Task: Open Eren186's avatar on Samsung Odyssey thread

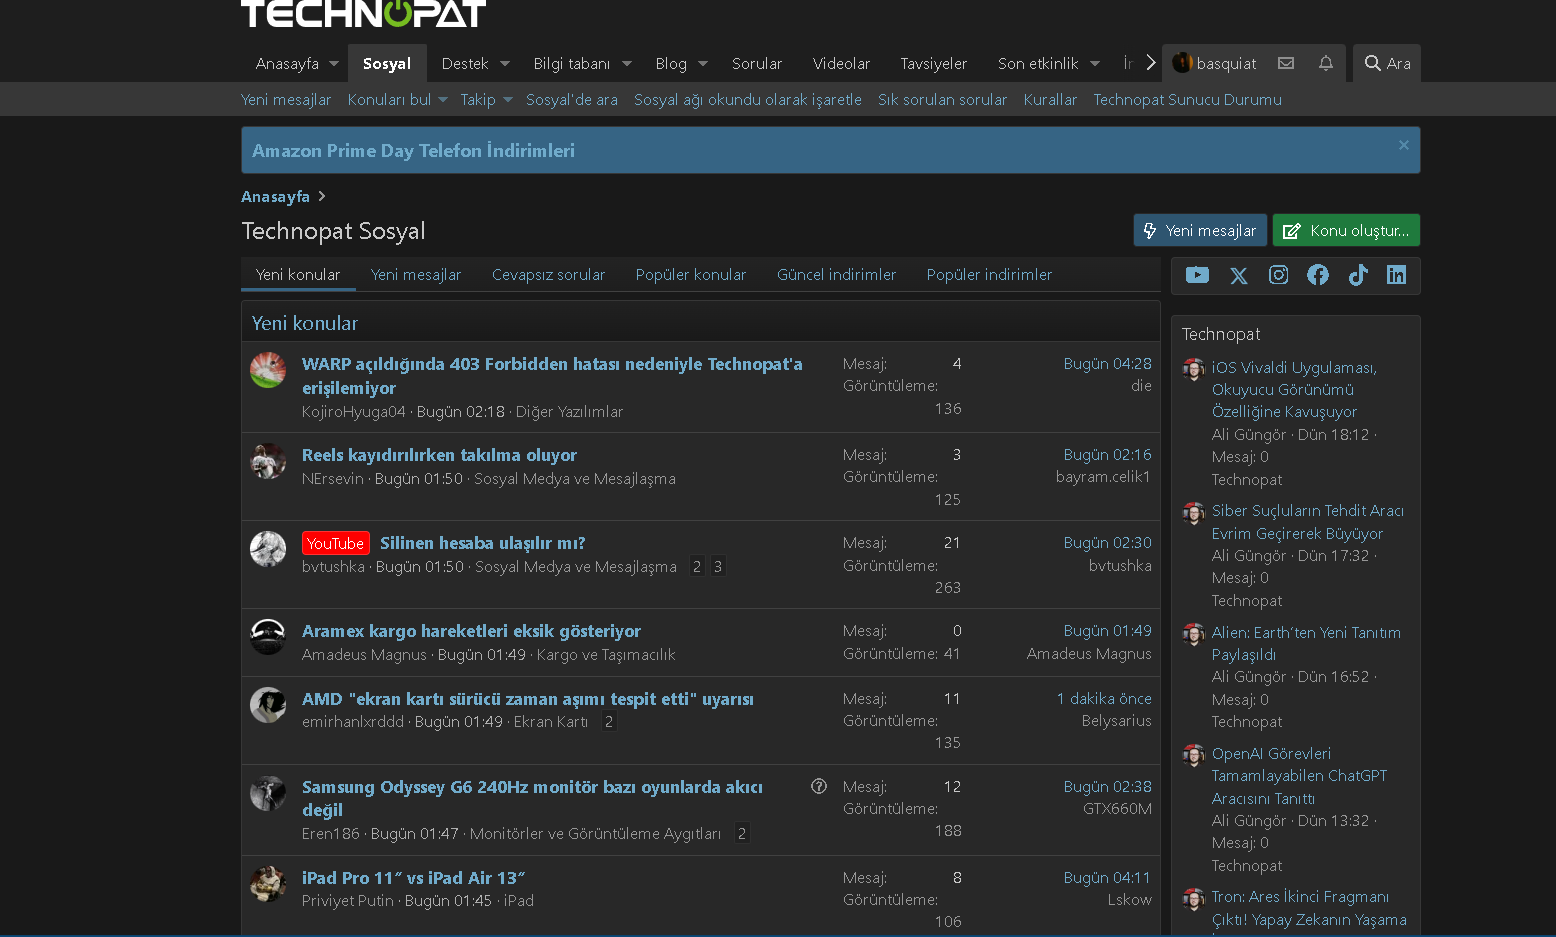Action: (268, 793)
